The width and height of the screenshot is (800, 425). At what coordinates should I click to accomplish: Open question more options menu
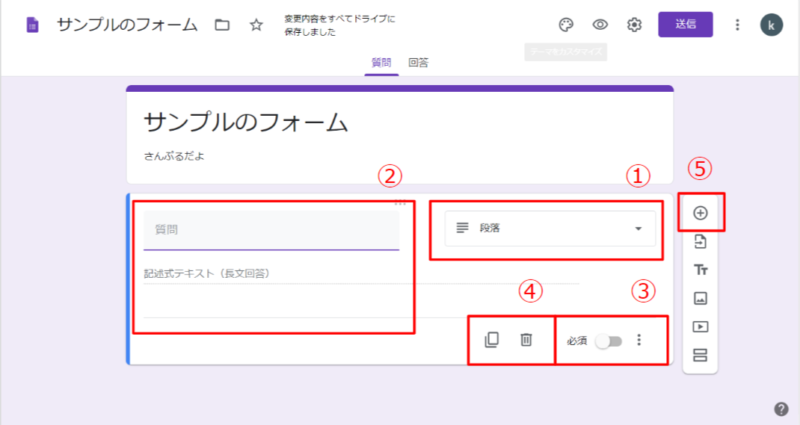coord(640,341)
